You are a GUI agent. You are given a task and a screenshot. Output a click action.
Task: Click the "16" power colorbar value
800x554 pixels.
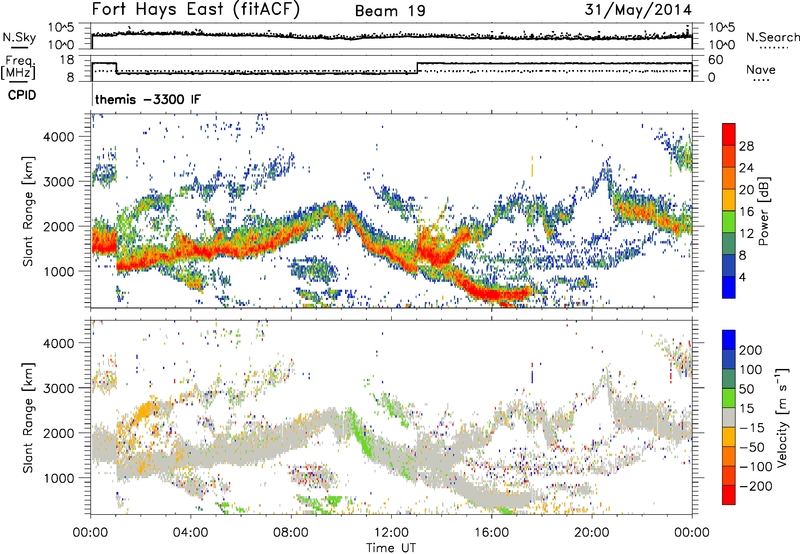(746, 212)
